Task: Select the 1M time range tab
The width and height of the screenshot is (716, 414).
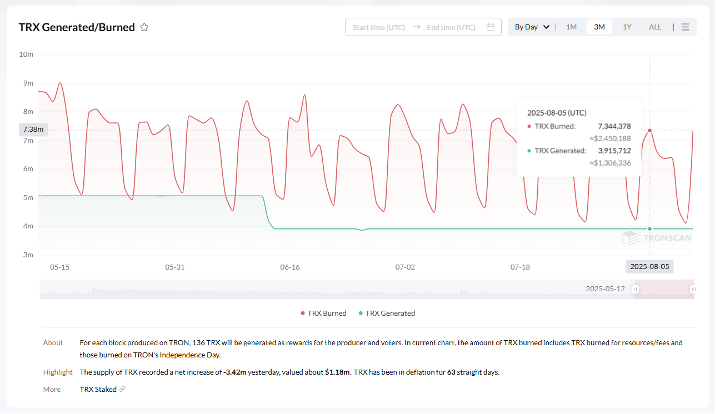Action: coord(571,27)
